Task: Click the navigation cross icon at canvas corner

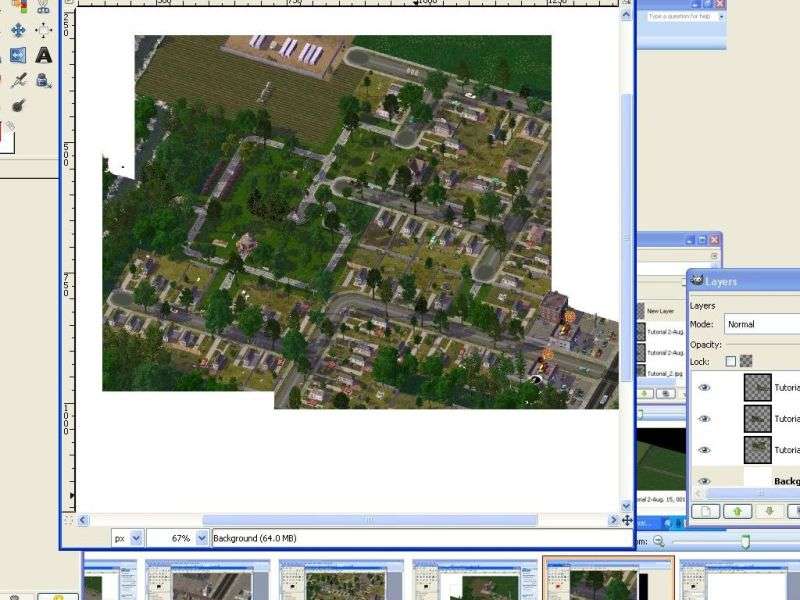Action: 627,520
